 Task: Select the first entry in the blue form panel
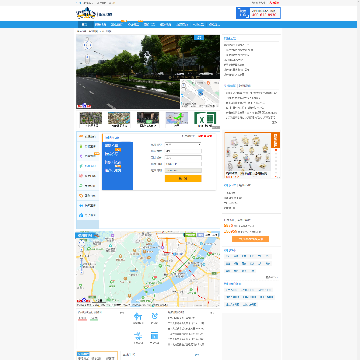(x=112, y=146)
